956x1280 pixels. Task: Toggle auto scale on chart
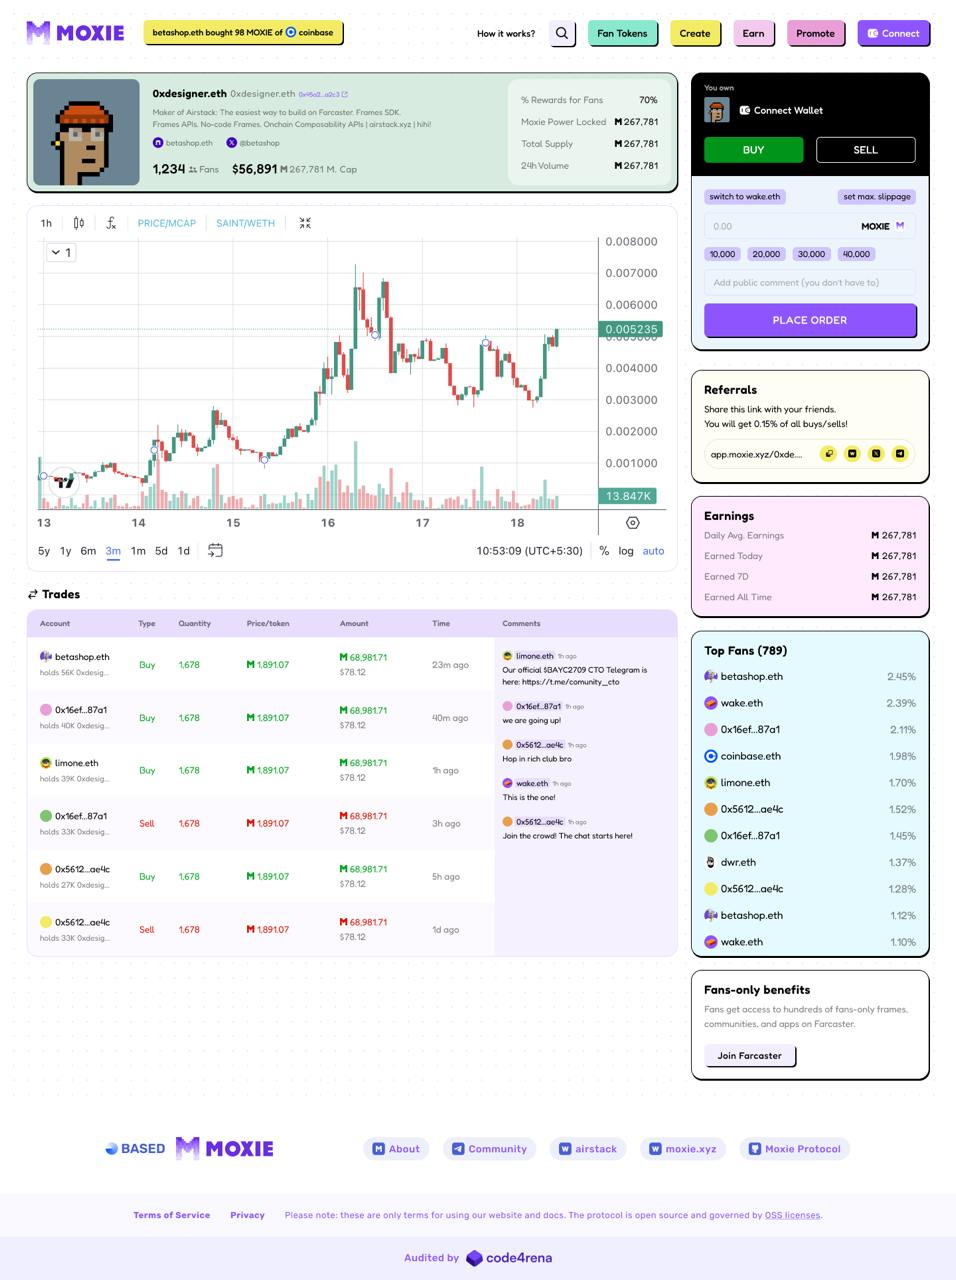pyautogui.click(x=653, y=551)
